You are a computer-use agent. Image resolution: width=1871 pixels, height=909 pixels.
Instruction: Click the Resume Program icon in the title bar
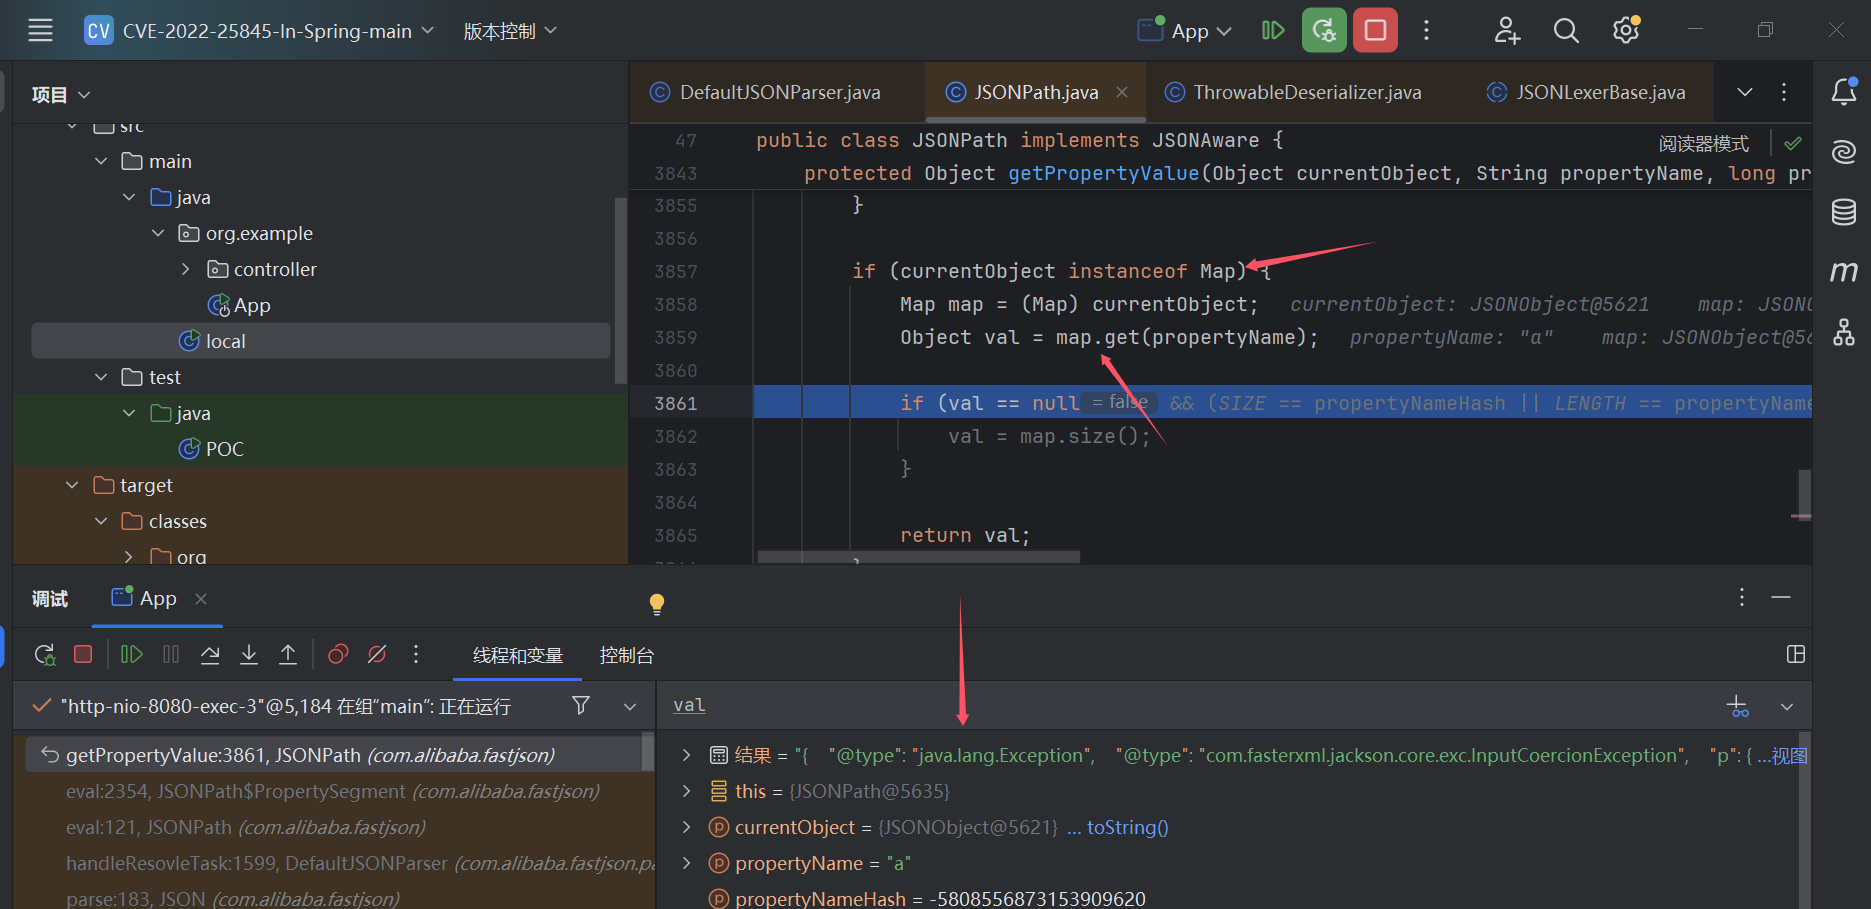(x=1273, y=31)
